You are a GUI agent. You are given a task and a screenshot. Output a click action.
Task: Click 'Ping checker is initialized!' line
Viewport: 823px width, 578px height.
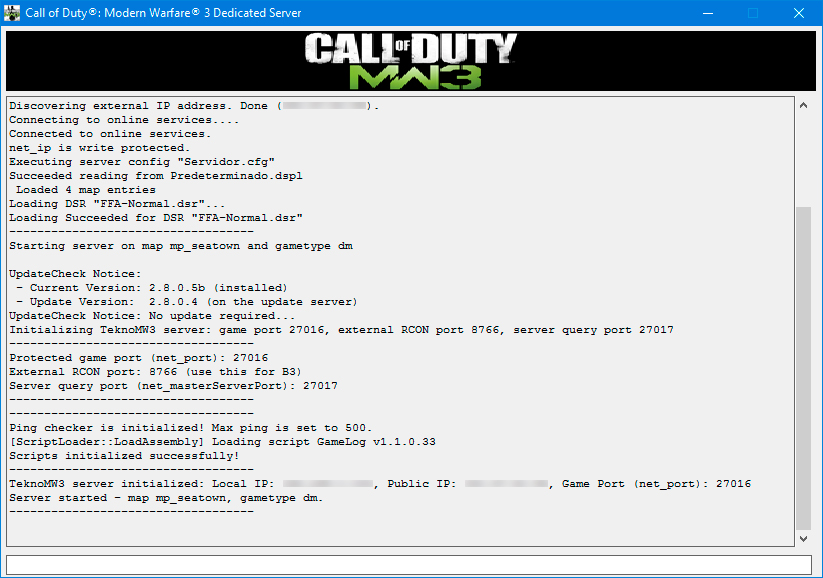click(191, 428)
